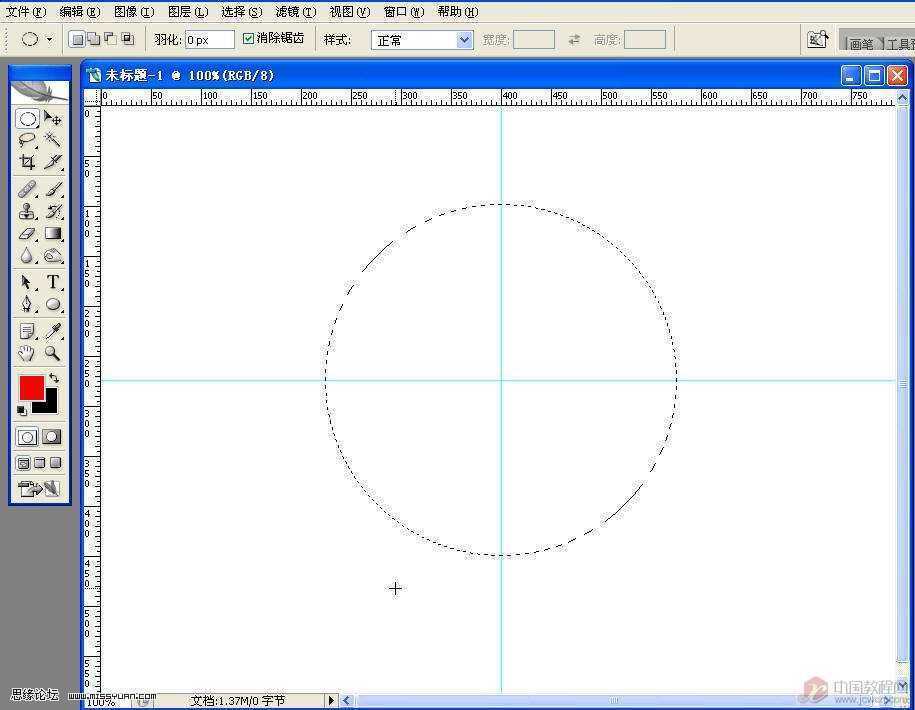Expand the tool preset picker arrow
Image resolution: width=915 pixels, height=710 pixels.
pyautogui.click(x=50, y=40)
